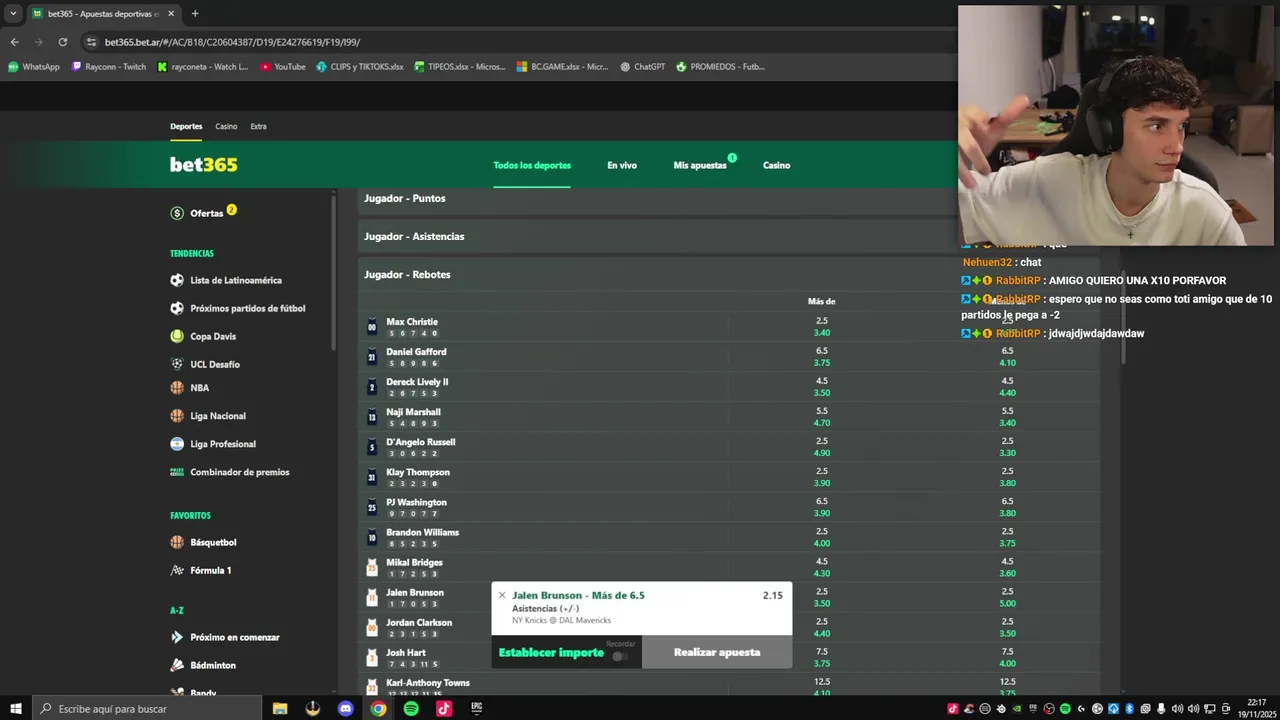Open Liga Nacional in sidebar

[218, 416]
